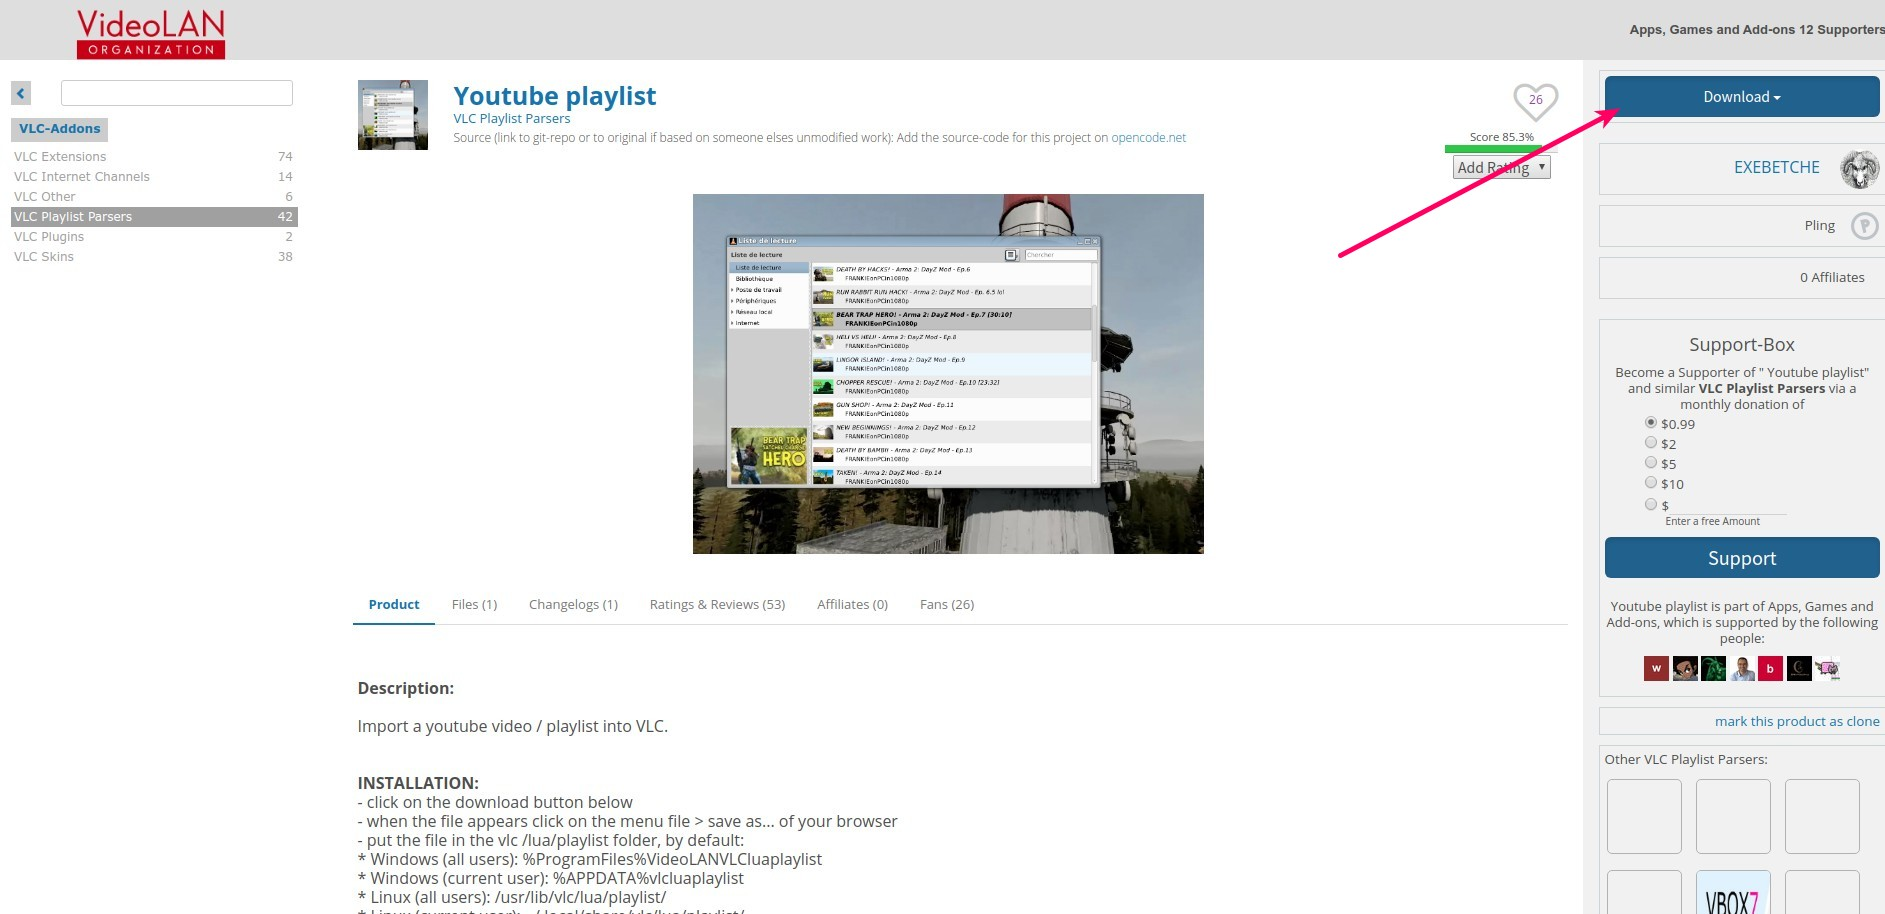Select the $10 donation option
This screenshot has width=1885, height=914.
pyautogui.click(x=1651, y=482)
